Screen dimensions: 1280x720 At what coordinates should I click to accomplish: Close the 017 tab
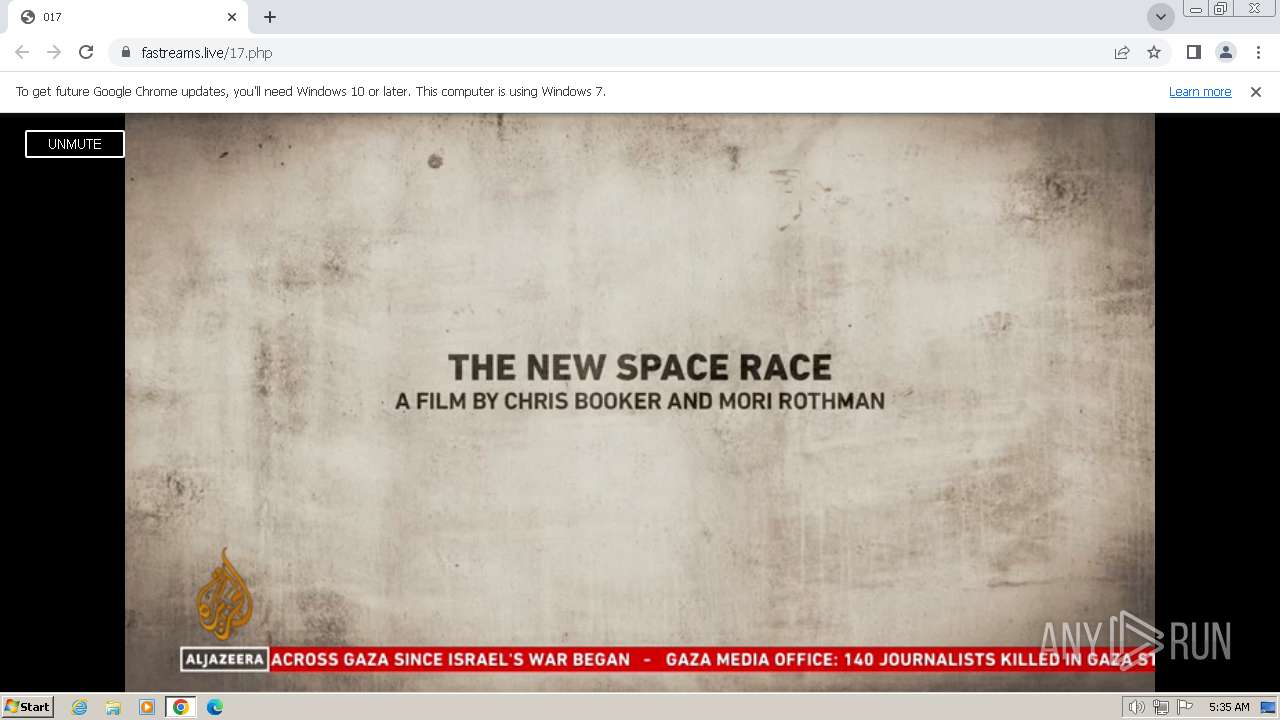tap(232, 17)
